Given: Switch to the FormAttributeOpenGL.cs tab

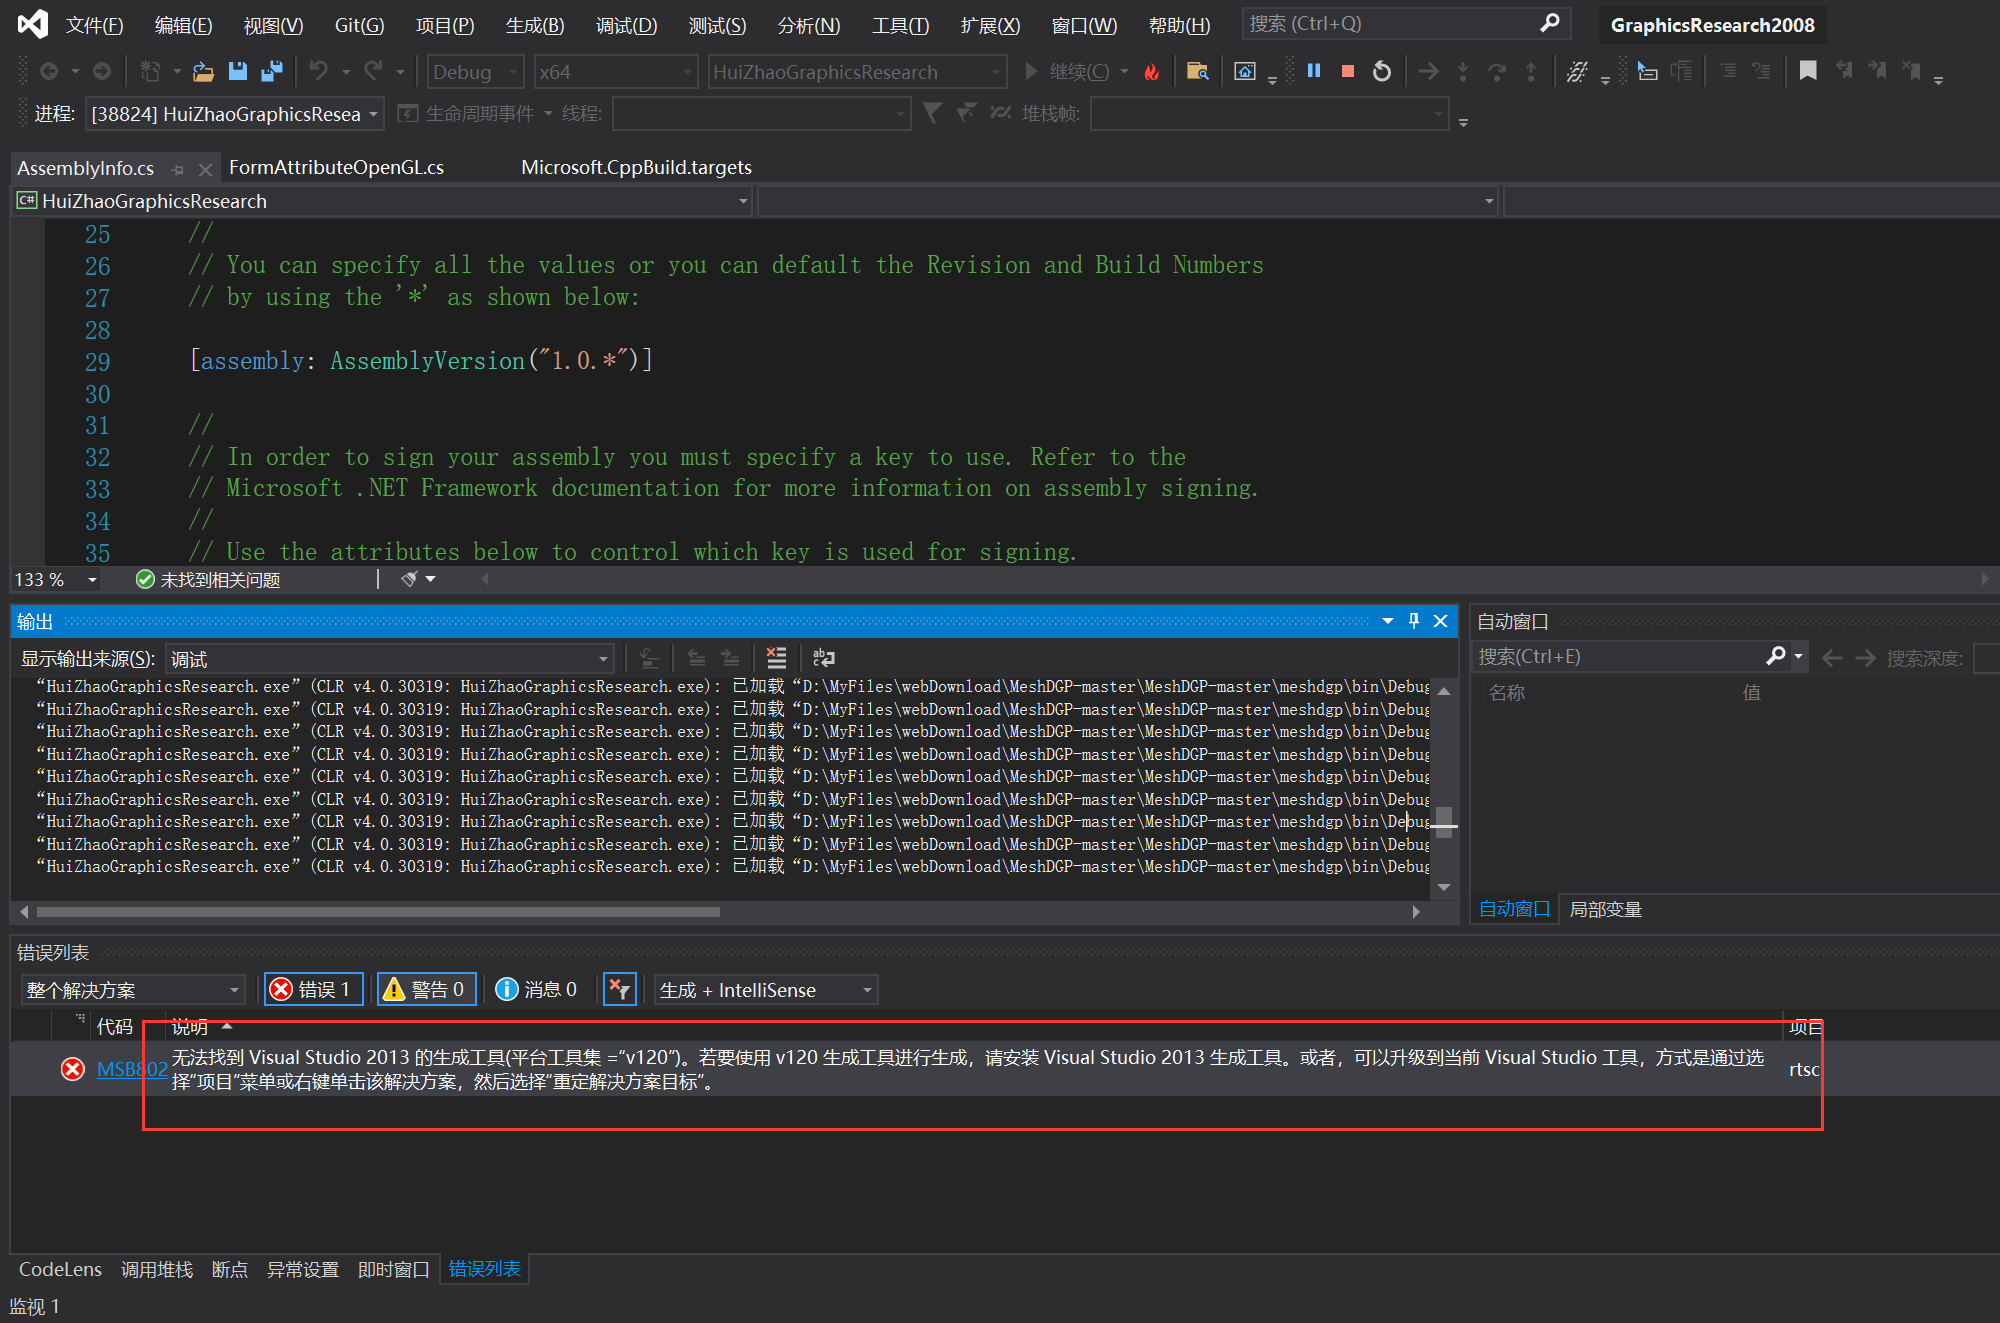Looking at the screenshot, I should pyautogui.click(x=336, y=167).
